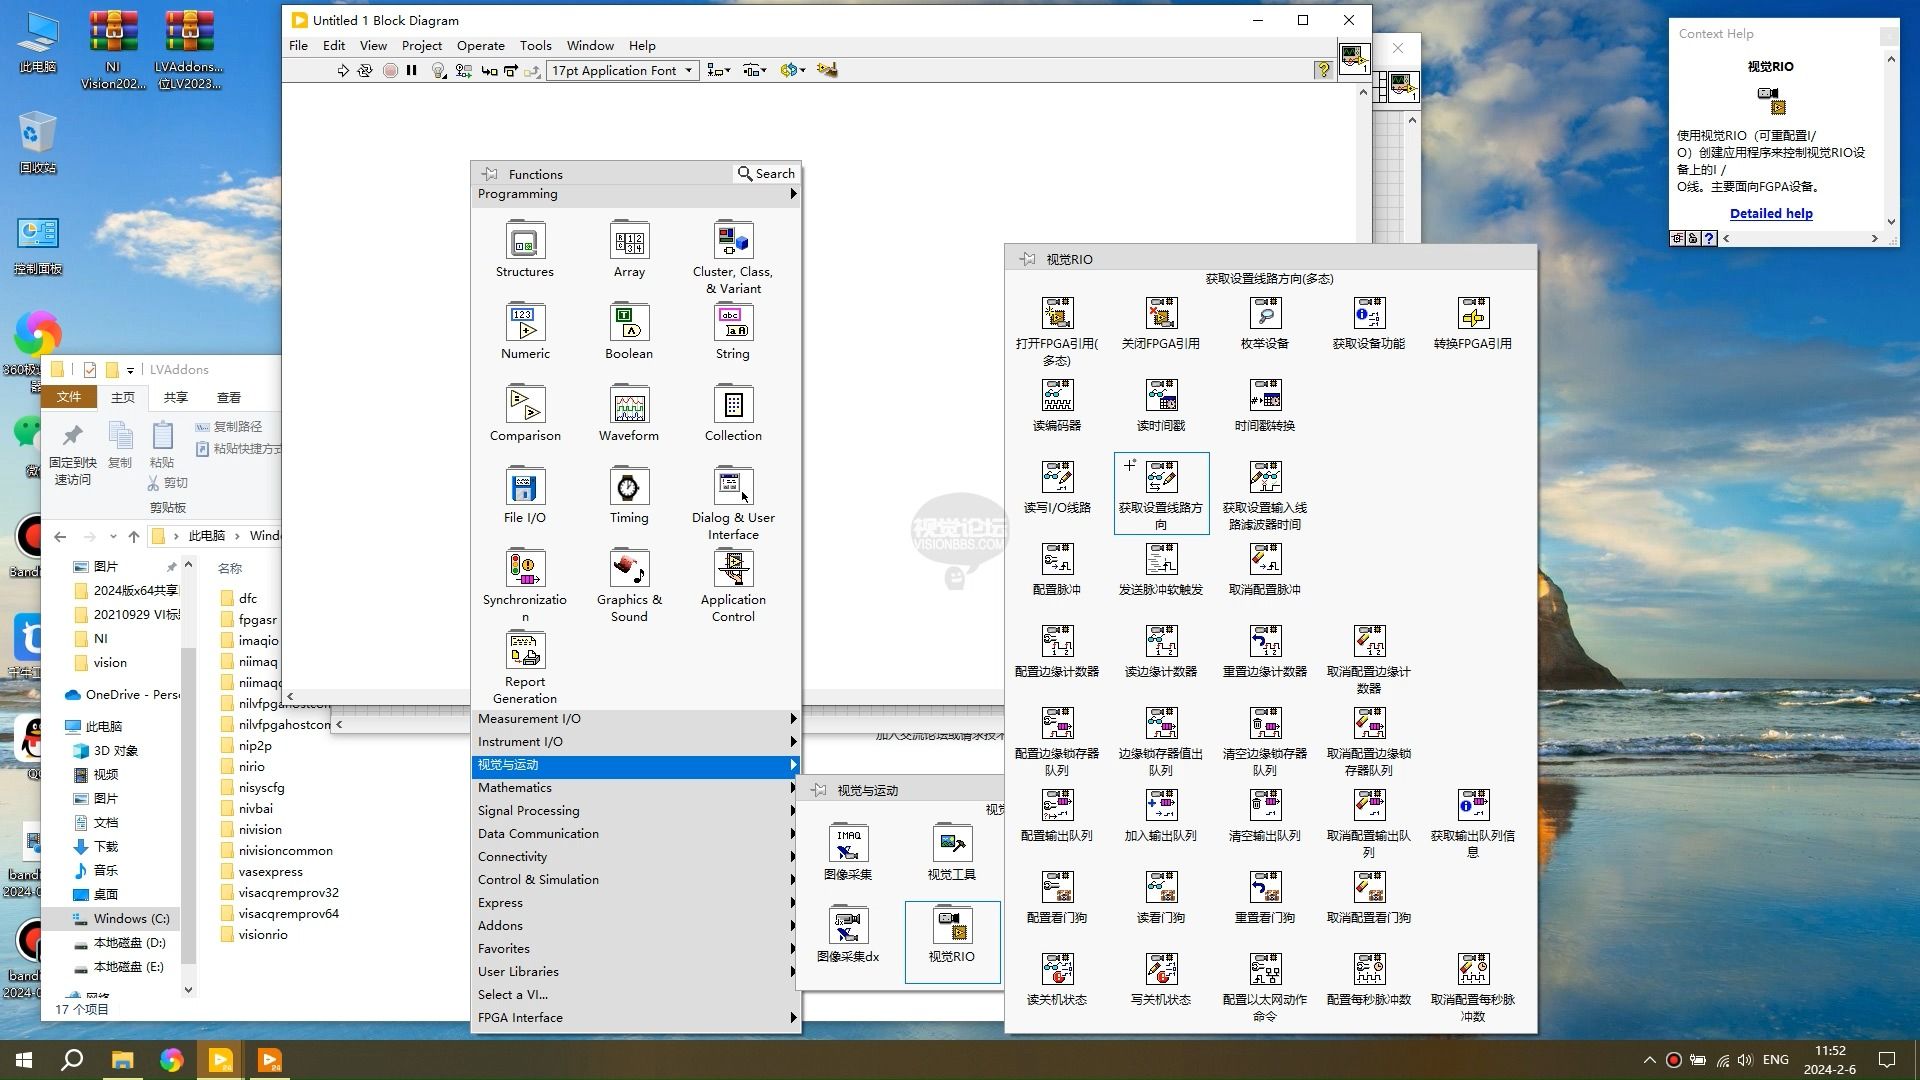
Task: Open the 17pt Application Font dropdown
Action: click(x=689, y=70)
